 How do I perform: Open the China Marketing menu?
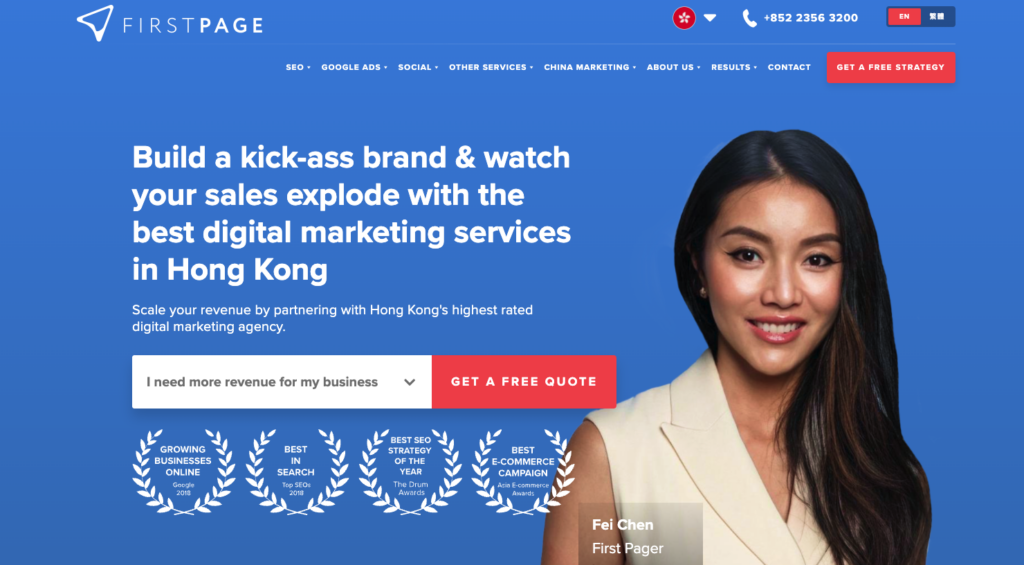pyautogui.click(x=590, y=67)
